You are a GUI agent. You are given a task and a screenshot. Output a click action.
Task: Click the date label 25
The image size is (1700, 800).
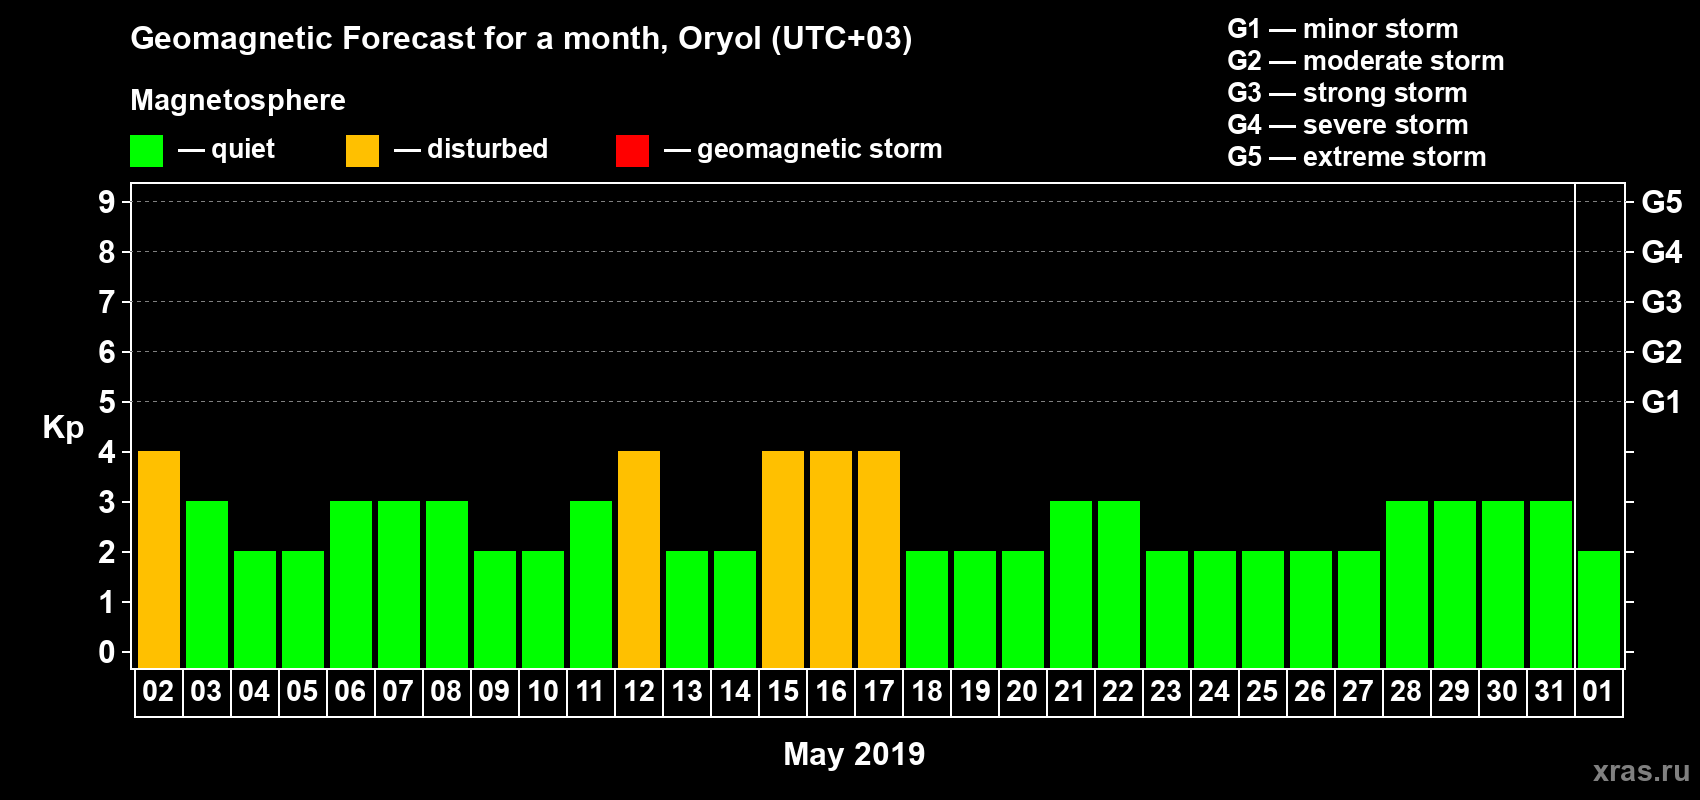point(1262,691)
